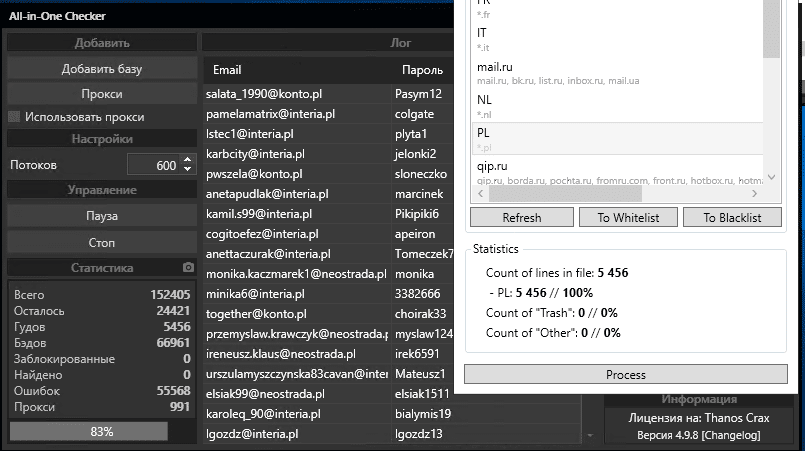Image resolution: width=805 pixels, height=451 pixels.
Task: Select row cogitoefez@interia.pl
Action: [x=329, y=234]
